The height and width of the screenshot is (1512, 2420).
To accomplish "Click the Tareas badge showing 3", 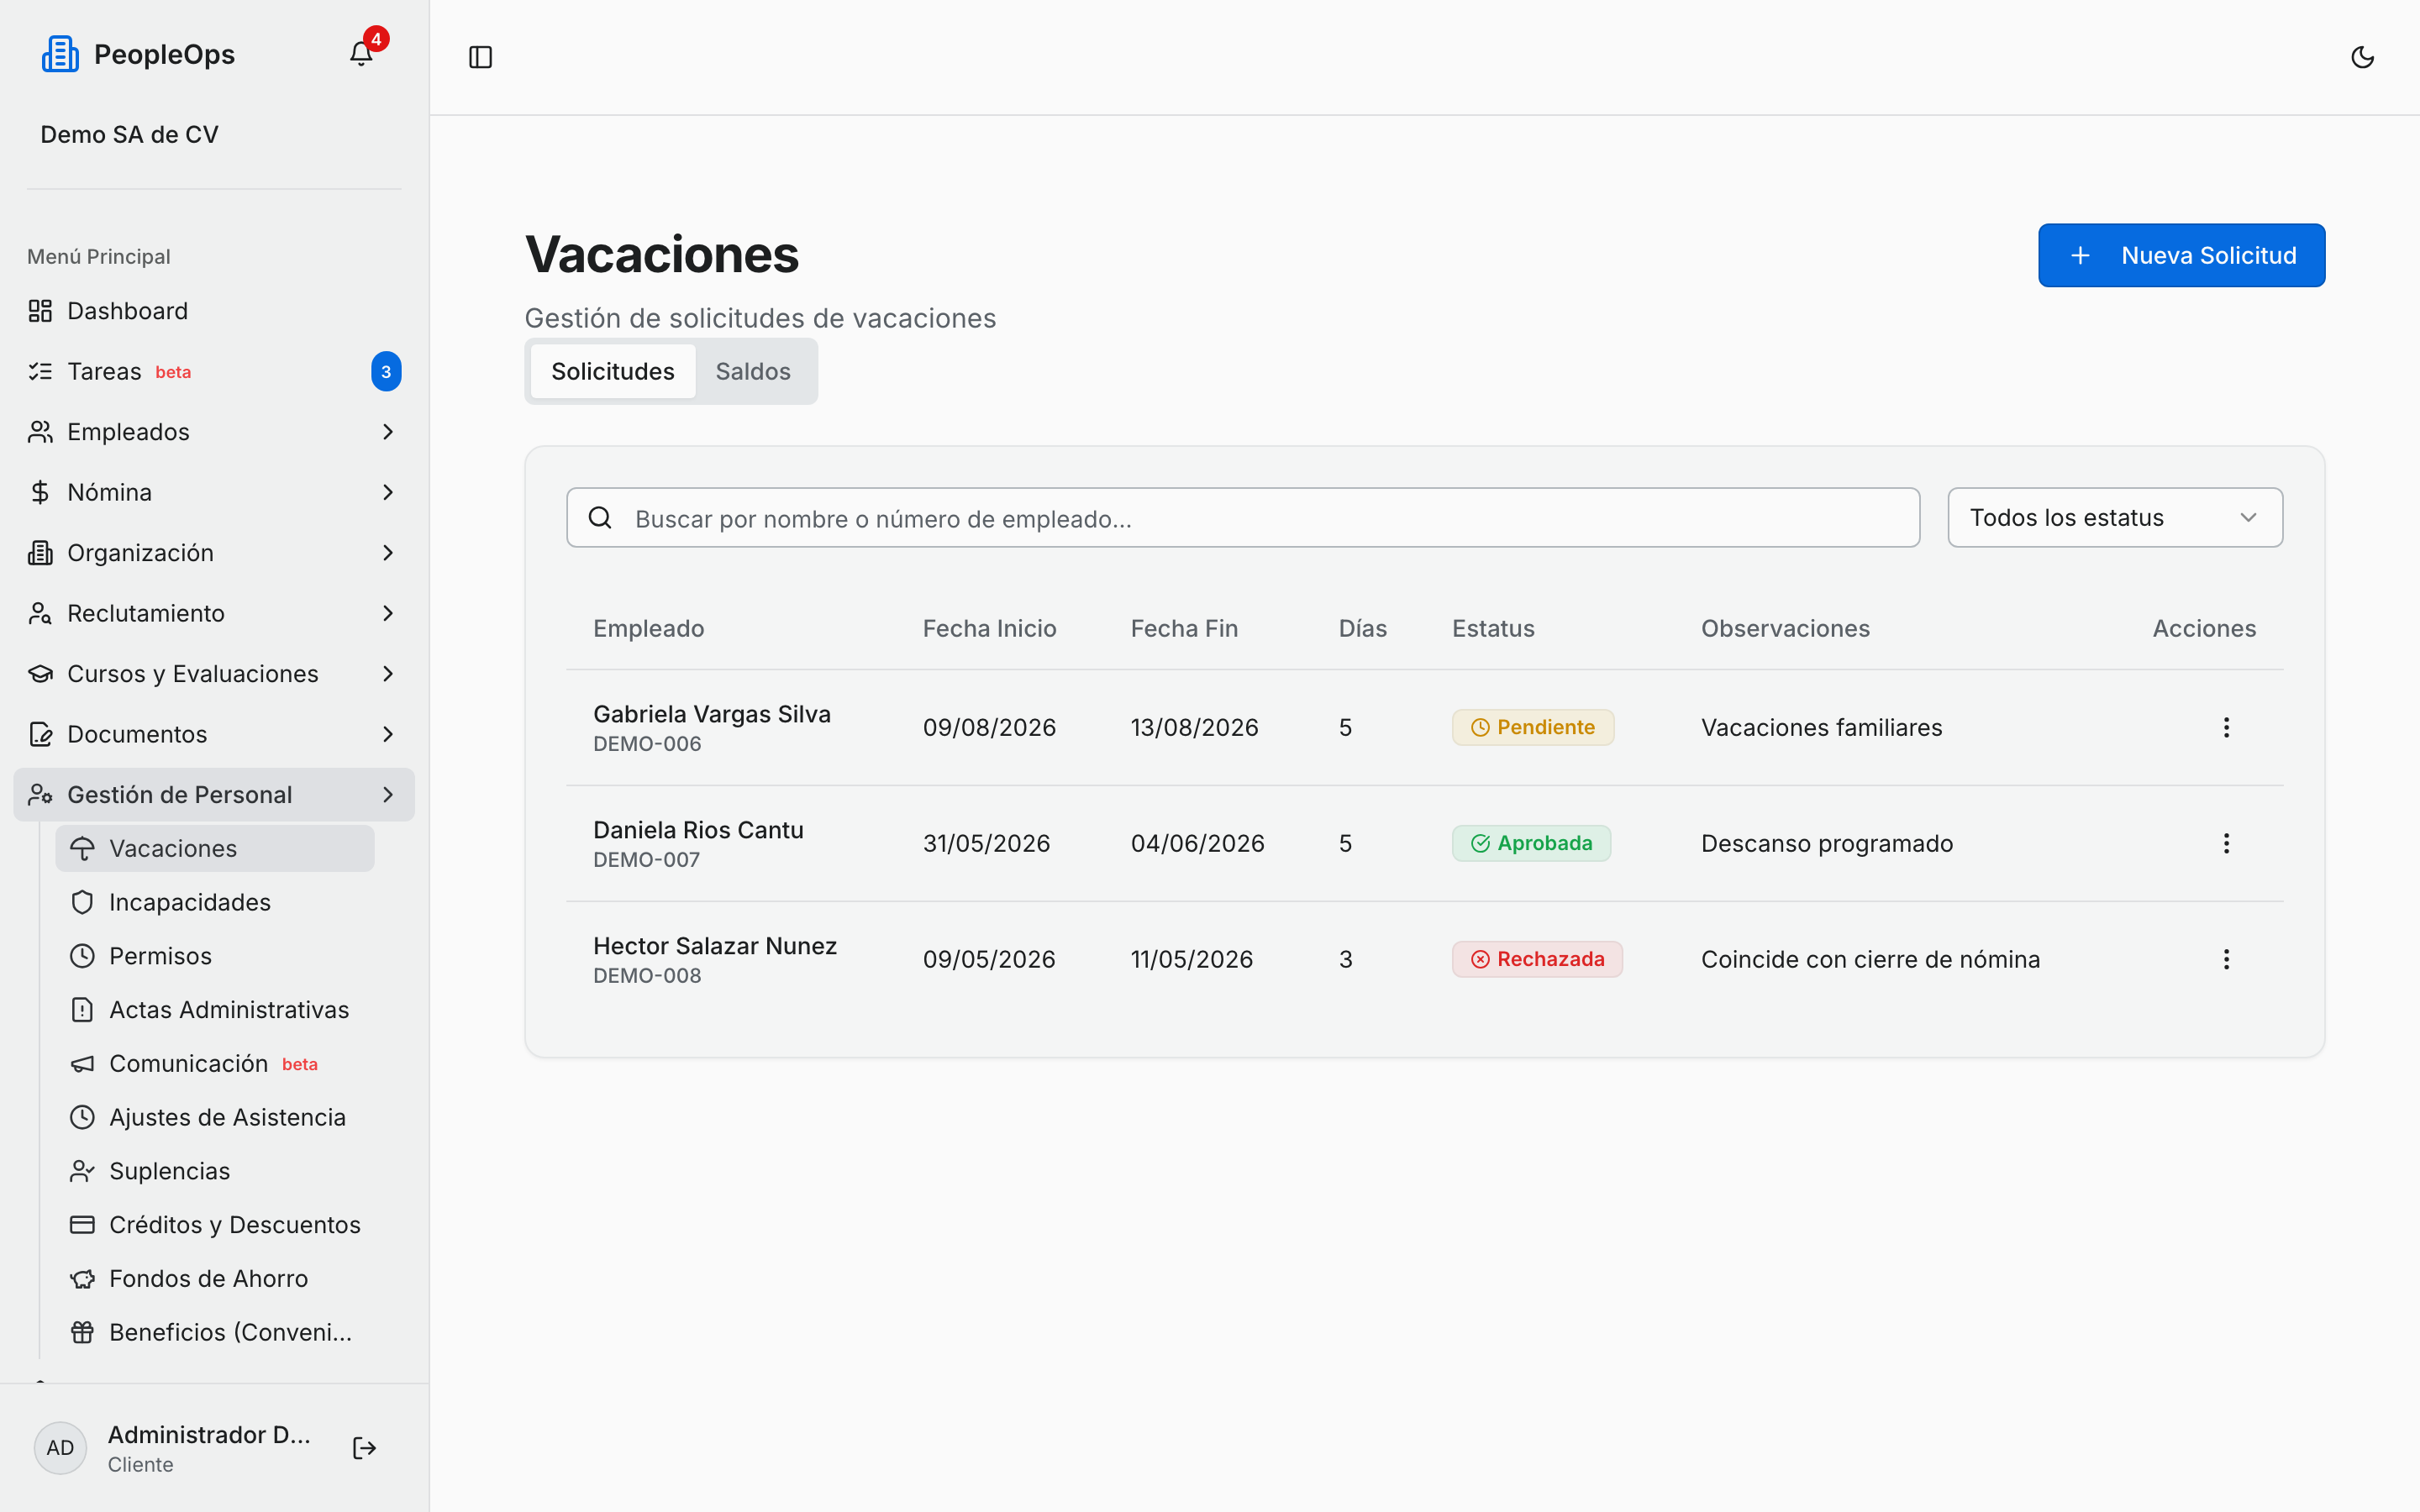I will point(386,372).
